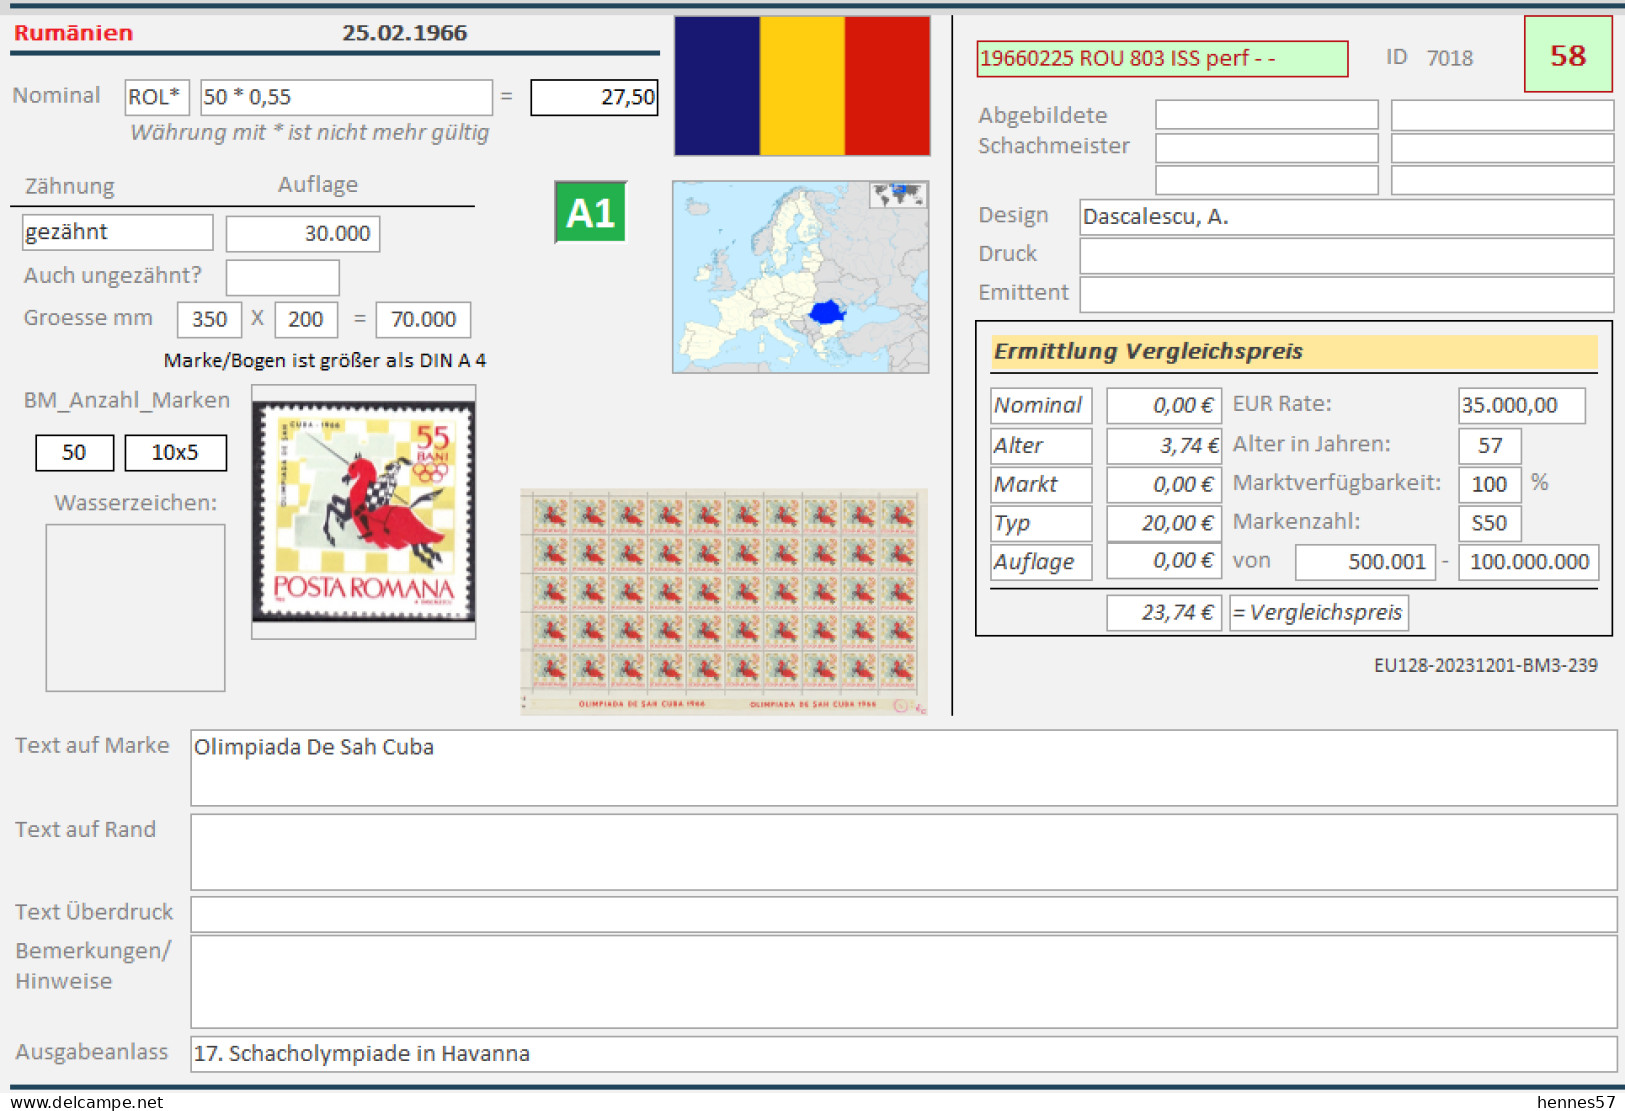This screenshot has height=1111, width=1625.
Task: Click the reference EU128-20231201-BM3-239
Action: click(x=1486, y=666)
